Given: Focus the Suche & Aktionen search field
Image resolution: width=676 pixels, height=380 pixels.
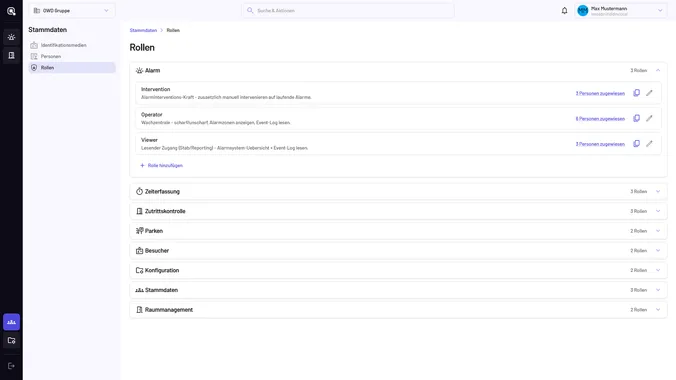Looking at the screenshot, I should pyautogui.click(x=348, y=11).
